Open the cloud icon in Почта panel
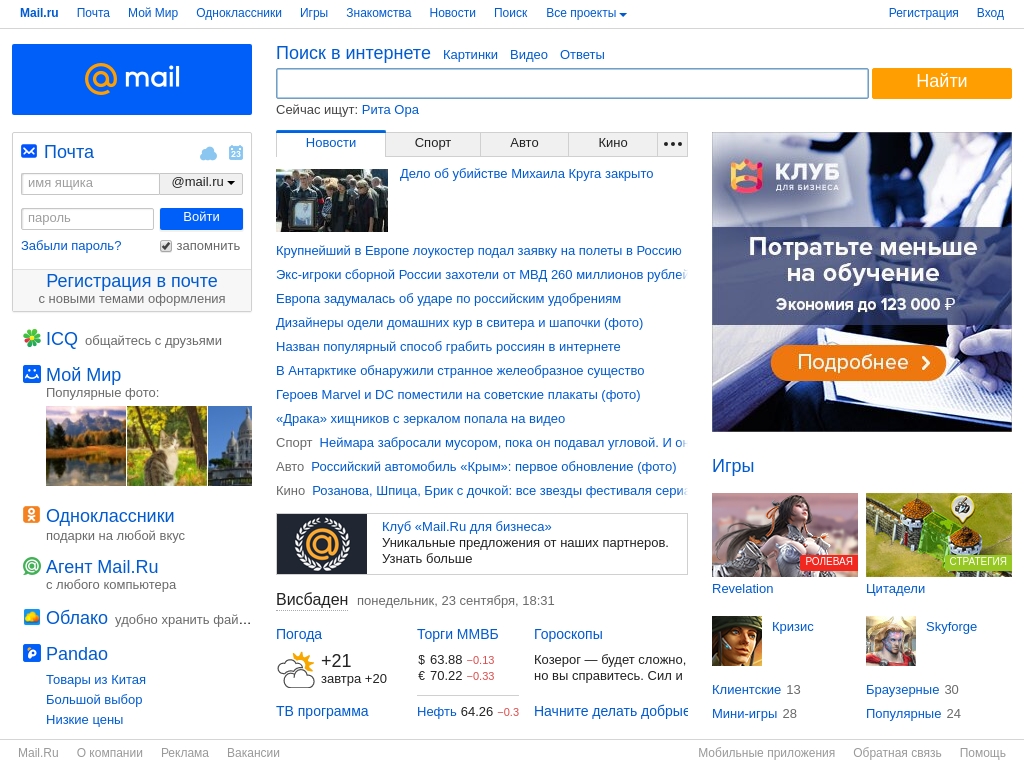The height and width of the screenshot is (768, 1024). (208, 153)
